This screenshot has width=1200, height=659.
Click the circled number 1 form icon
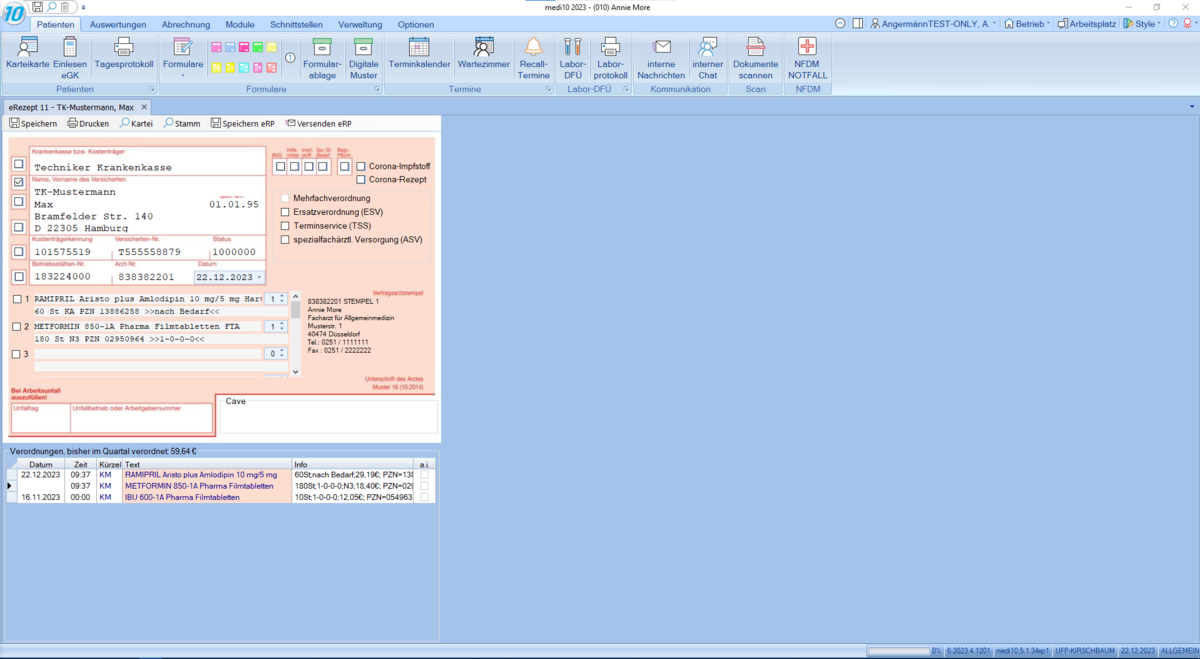click(290, 58)
